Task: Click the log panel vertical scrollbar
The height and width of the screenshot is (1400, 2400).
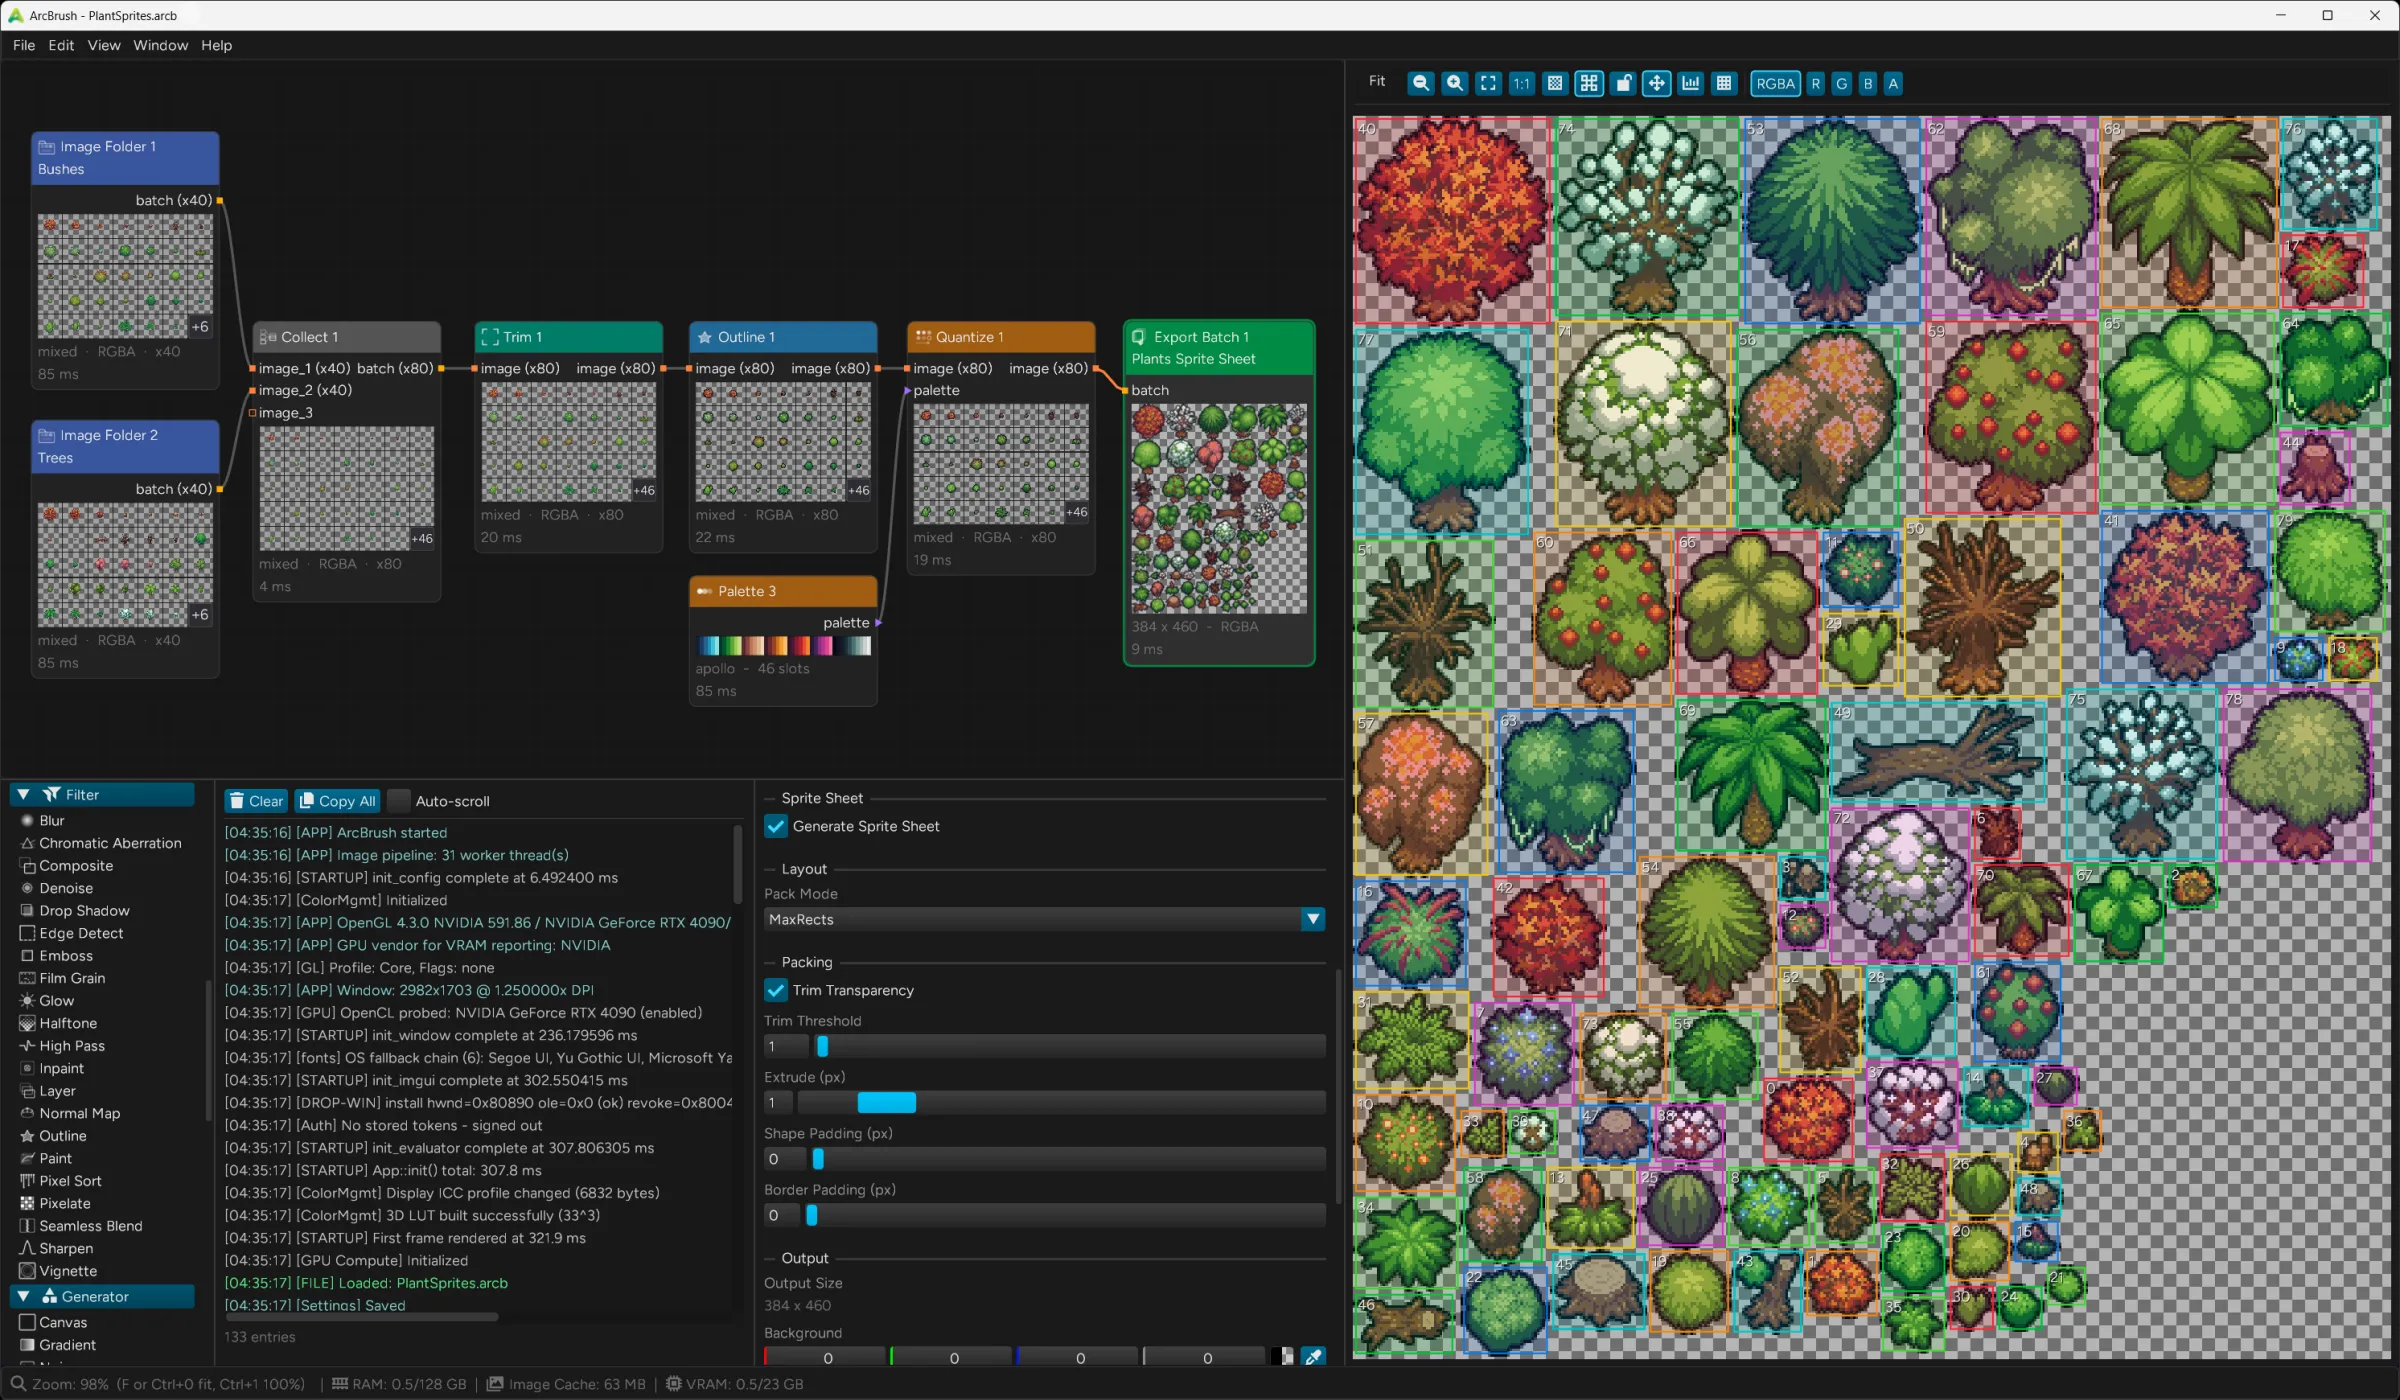Action: [738, 864]
